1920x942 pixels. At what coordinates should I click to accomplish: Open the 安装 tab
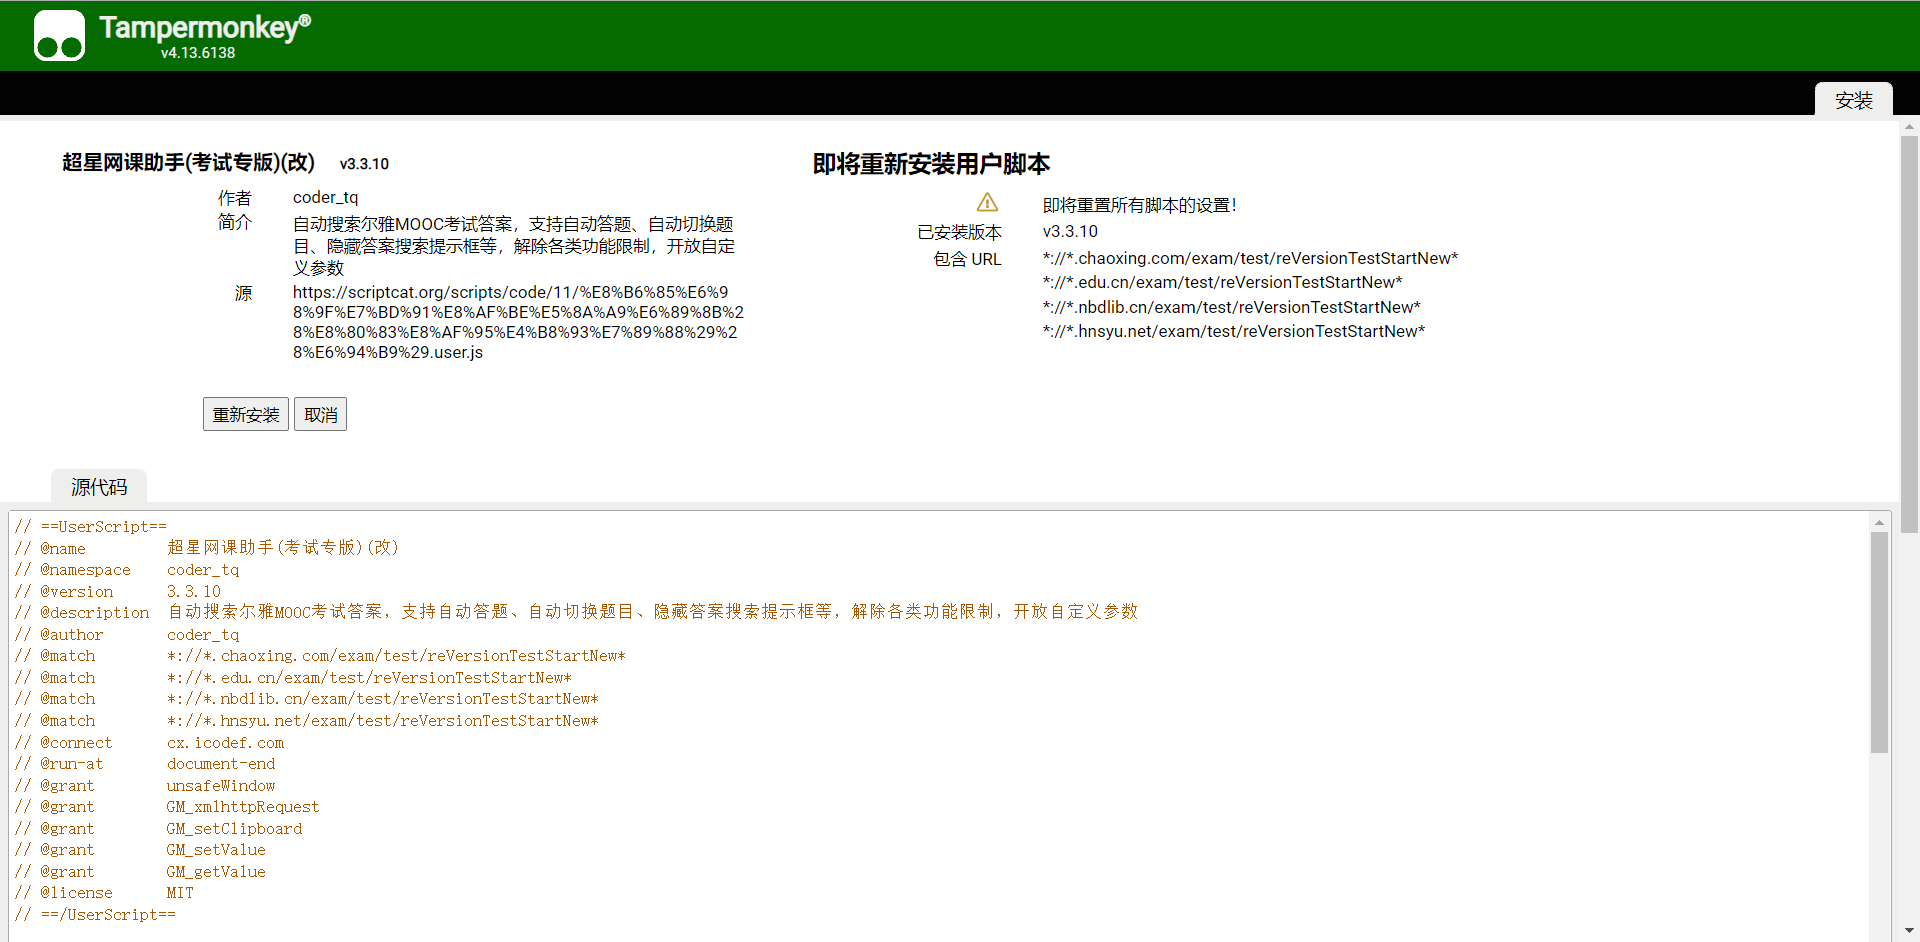(1853, 100)
